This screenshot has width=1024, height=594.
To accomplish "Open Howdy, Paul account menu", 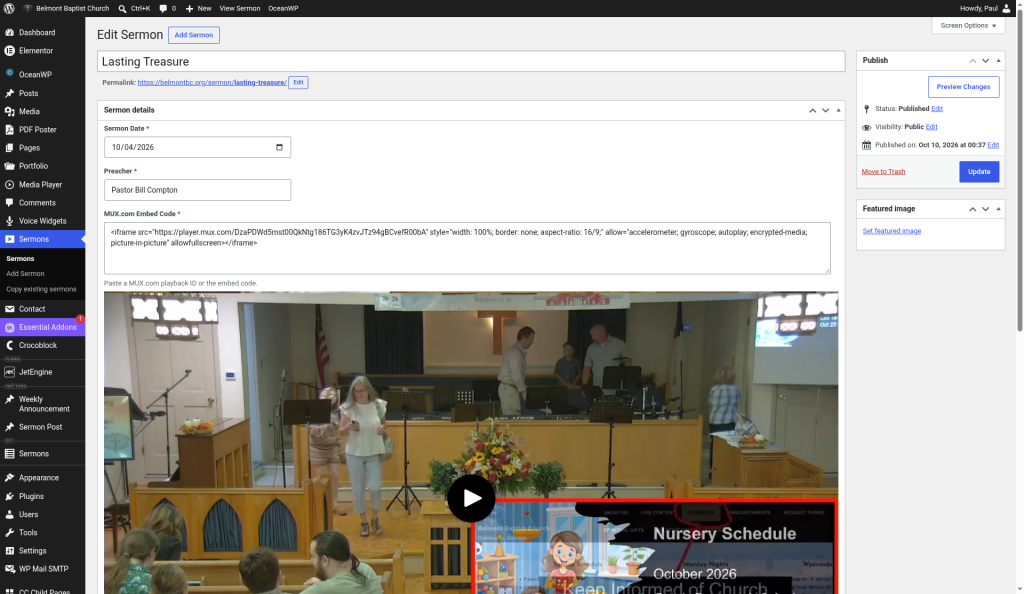I will [x=985, y=8].
